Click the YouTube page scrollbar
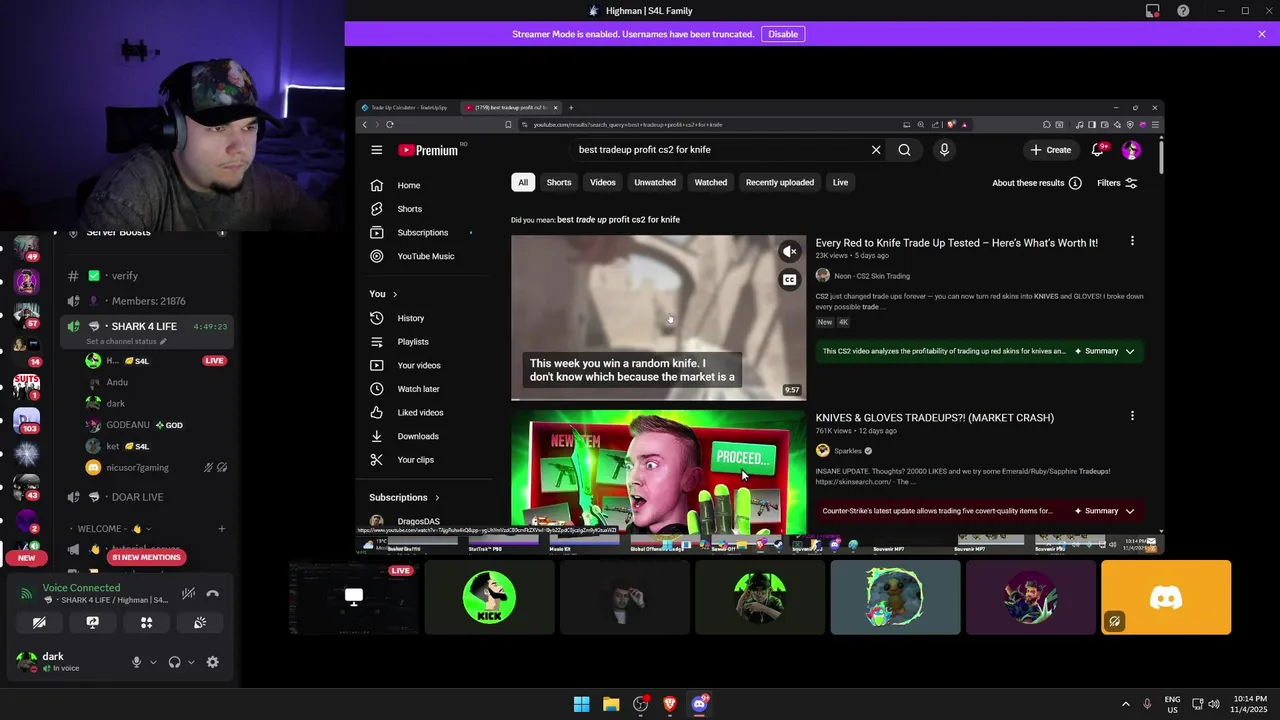1280x720 pixels. click(x=1160, y=156)
